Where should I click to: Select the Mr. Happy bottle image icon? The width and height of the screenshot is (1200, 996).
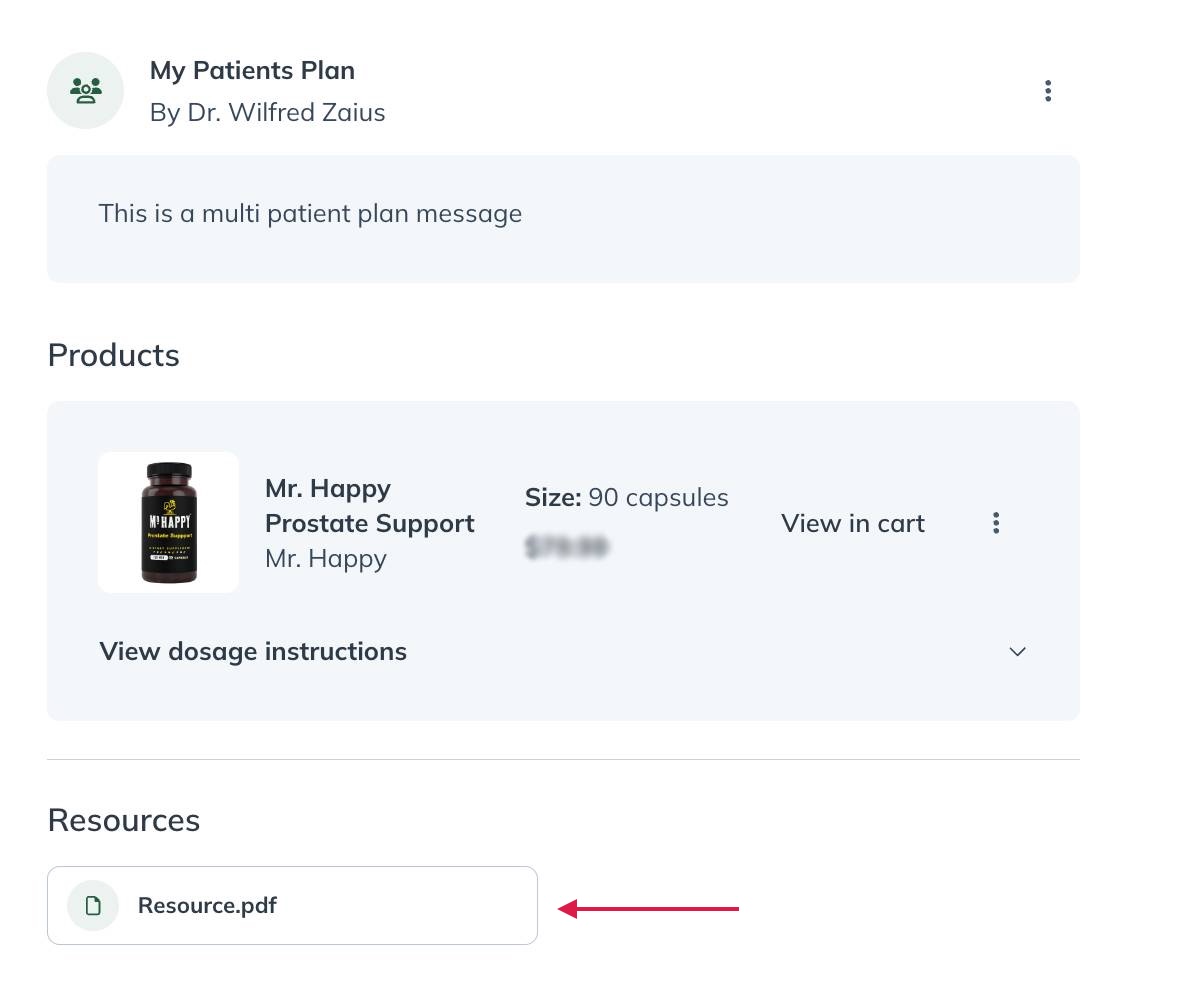[x=168, y=522]
